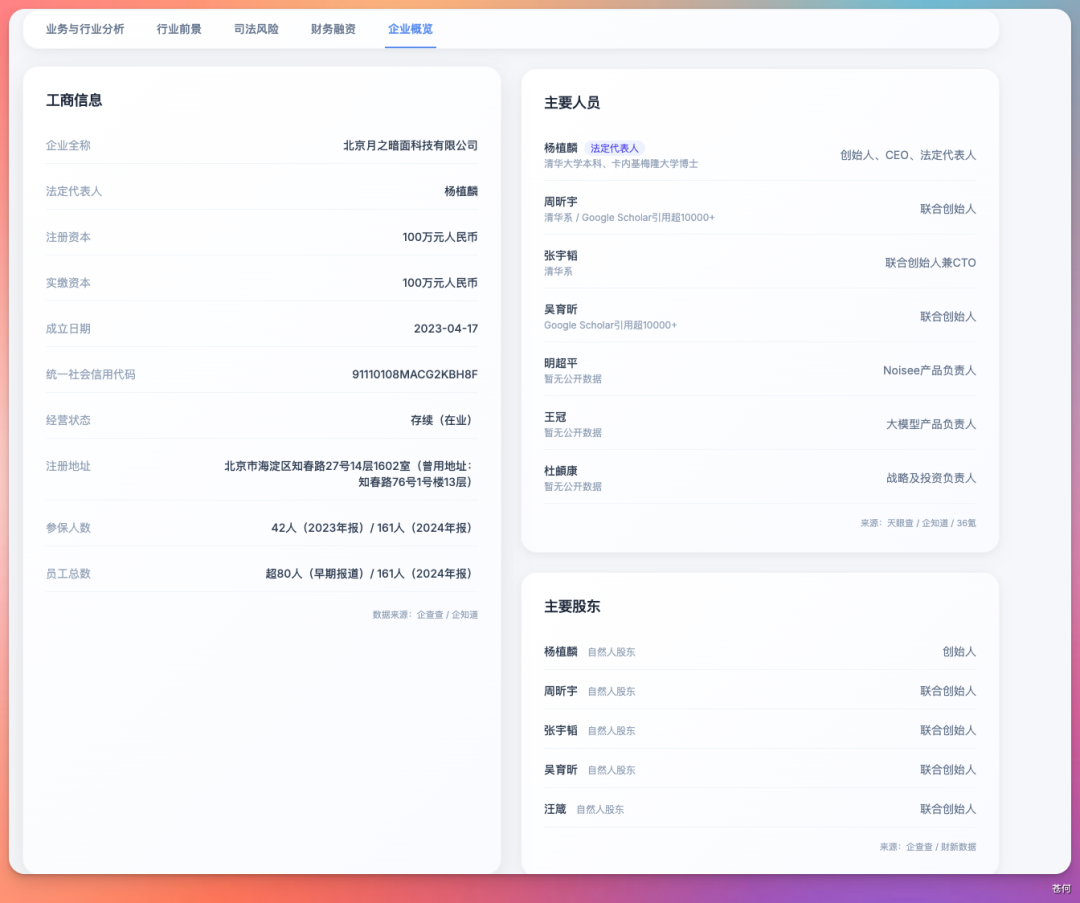Click the 法定代表人 badge next to 杨植麟
The height and width of the screenshot is (903, 1080).
614,148
